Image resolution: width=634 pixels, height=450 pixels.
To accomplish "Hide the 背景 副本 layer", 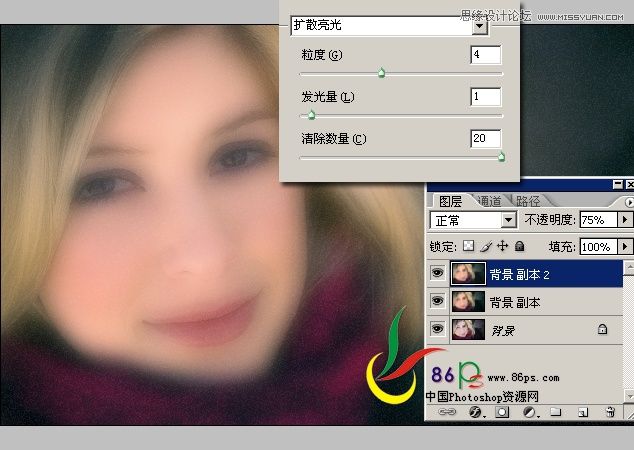I will (437, 301).
